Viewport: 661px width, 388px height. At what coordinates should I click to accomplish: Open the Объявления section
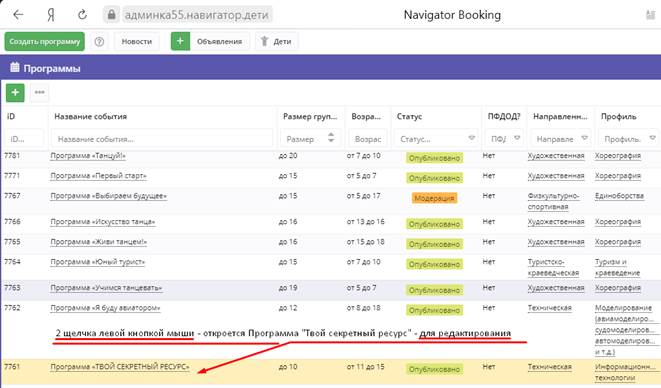(x=219, y=41)
